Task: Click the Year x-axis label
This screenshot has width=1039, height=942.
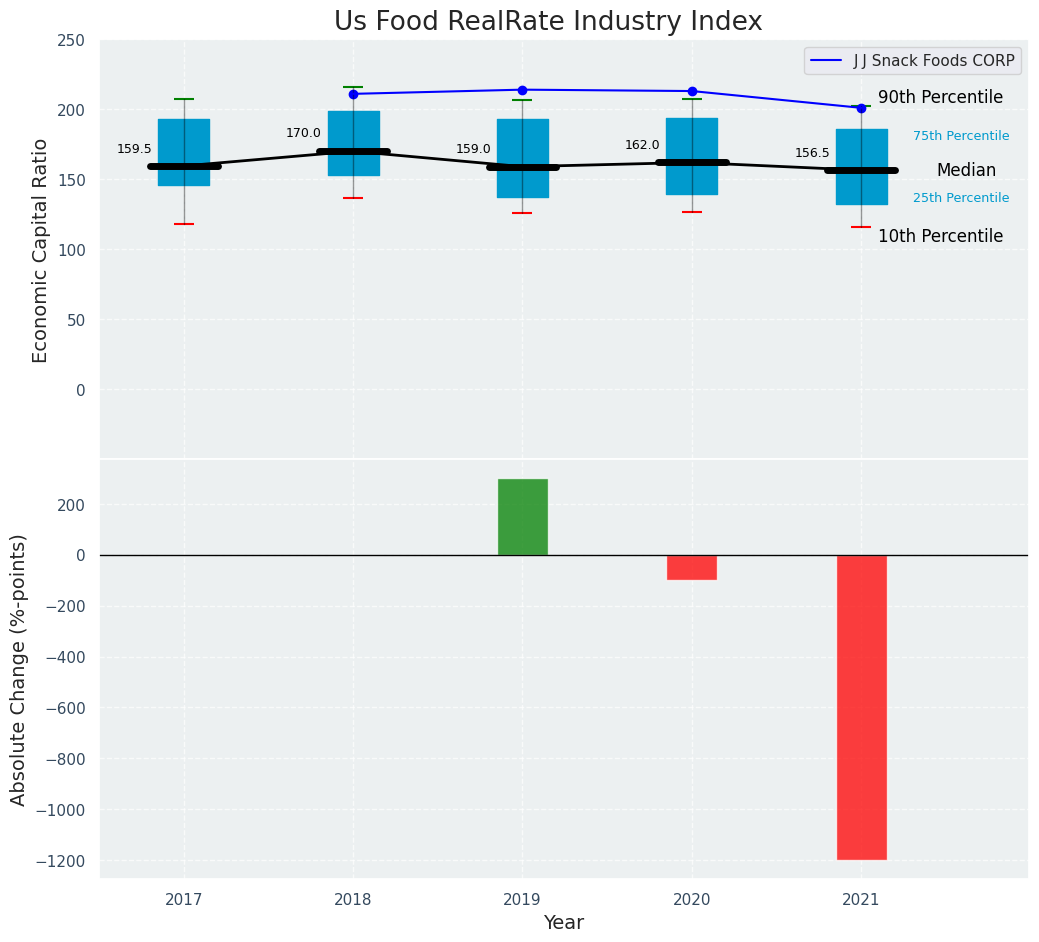Action: tap(563, 923)
